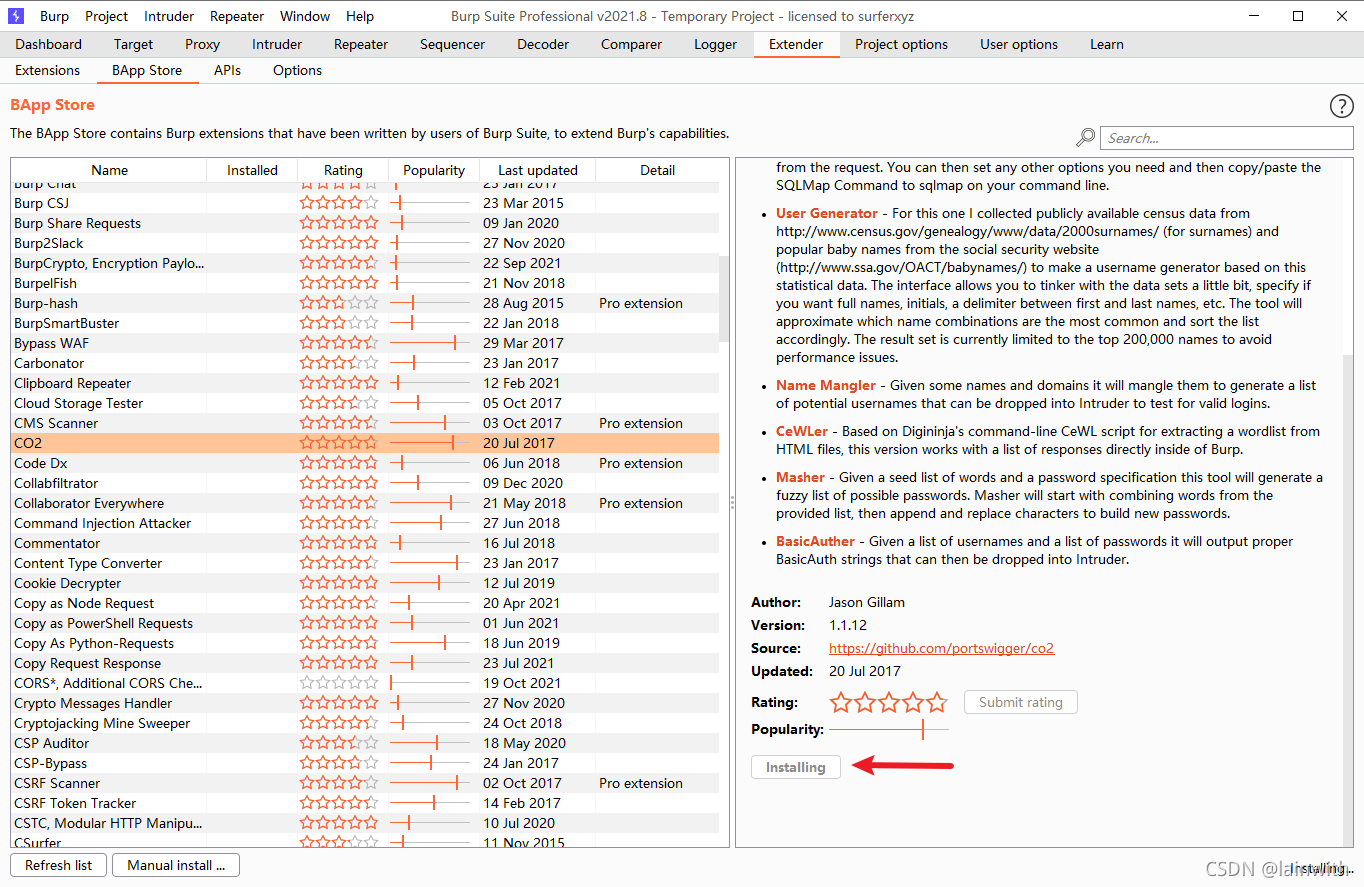Open the Burp menu

tap(54, 16)
